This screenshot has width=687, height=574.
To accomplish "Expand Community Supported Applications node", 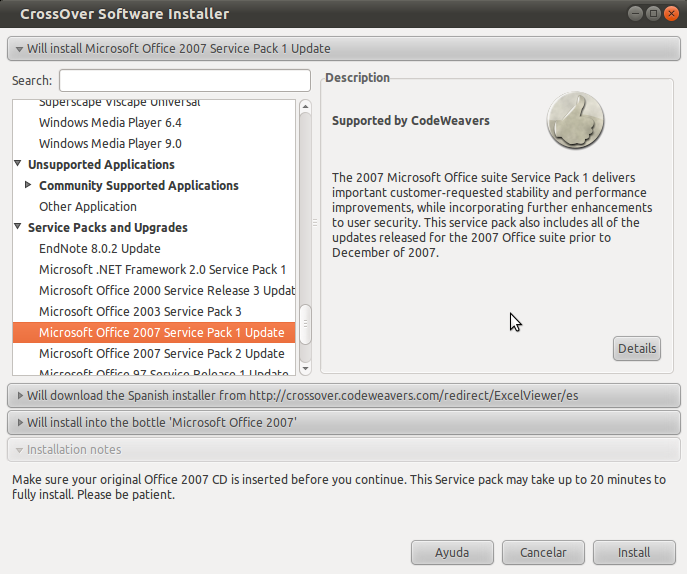I will [x=29, y=186].
